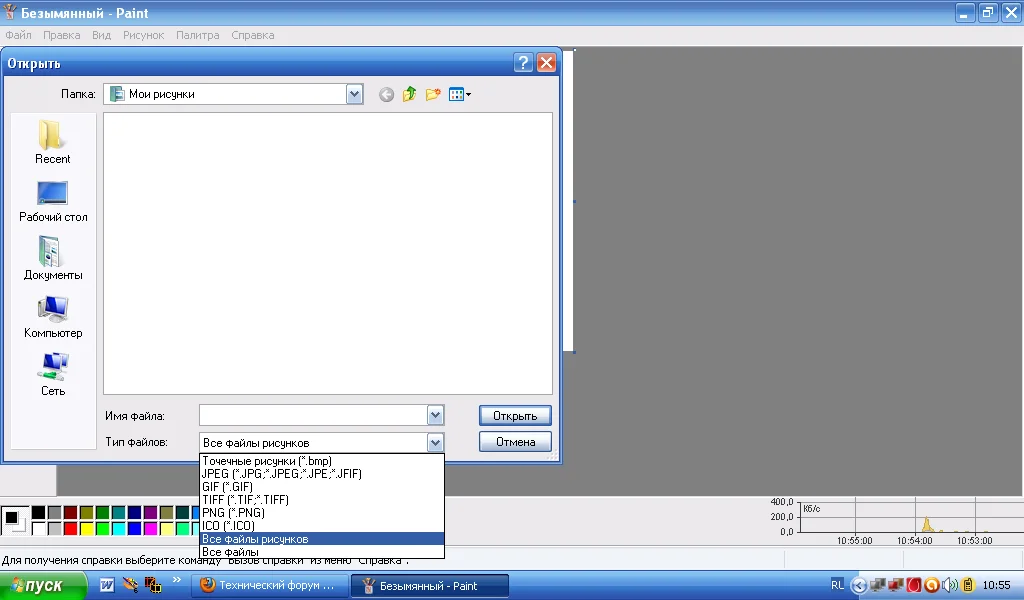Viewport: 1024px width, 600px height.
Task: Expand hidden tray icons arrow
Action: [x=859, y=586]
